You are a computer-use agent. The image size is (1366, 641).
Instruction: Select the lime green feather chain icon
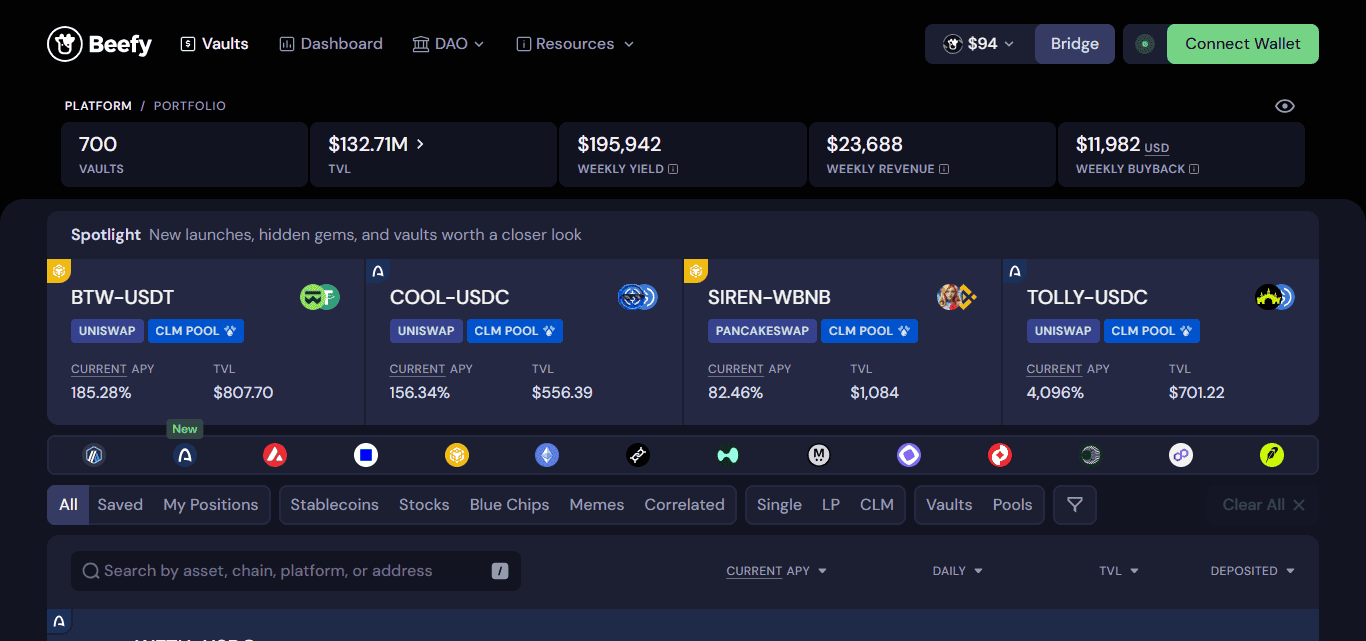tap(1271, 455)
